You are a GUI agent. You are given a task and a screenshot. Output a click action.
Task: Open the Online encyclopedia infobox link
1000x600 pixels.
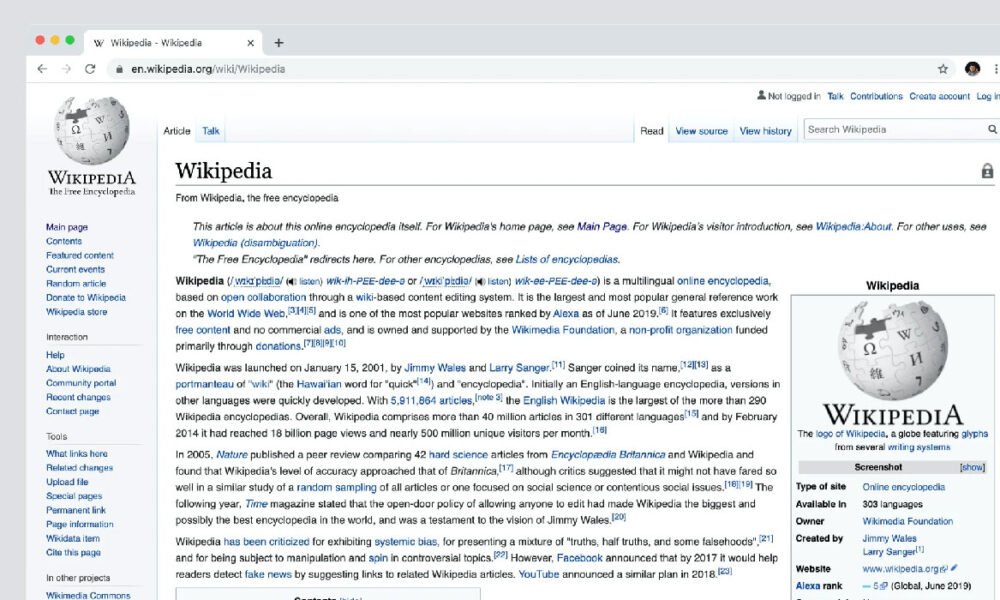(x=904, y=487)
